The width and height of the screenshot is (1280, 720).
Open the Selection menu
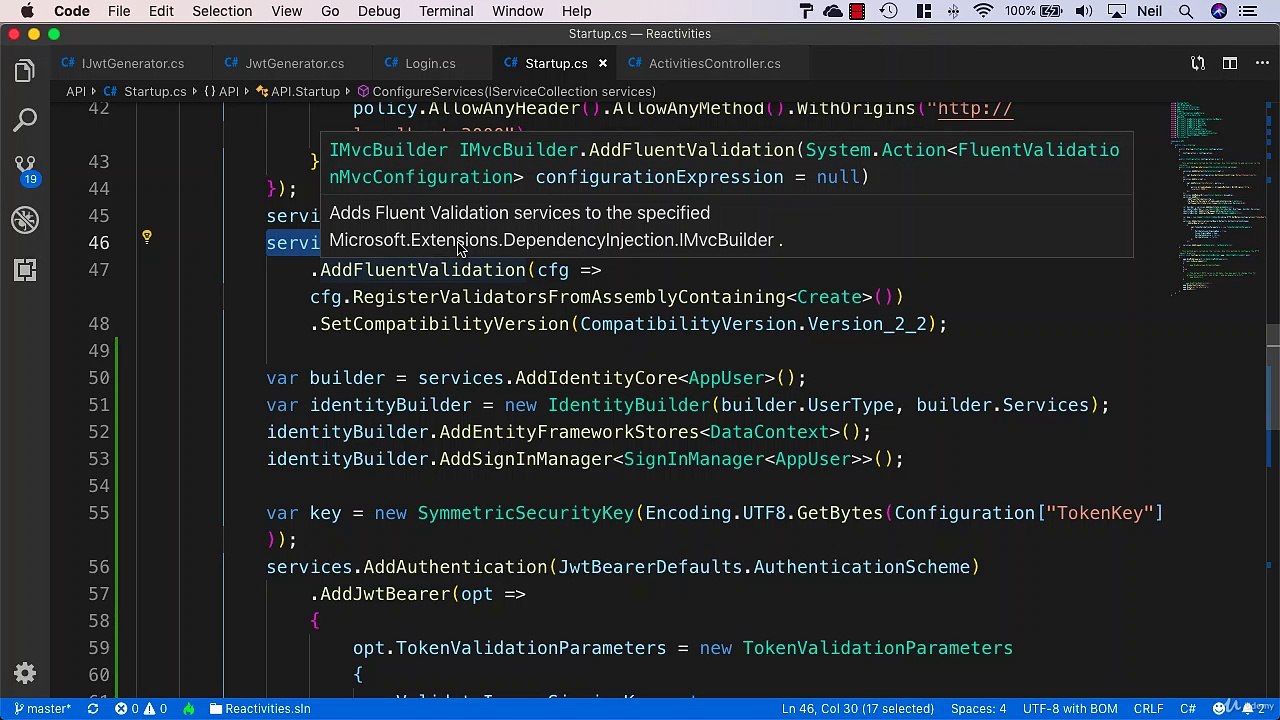222,11
